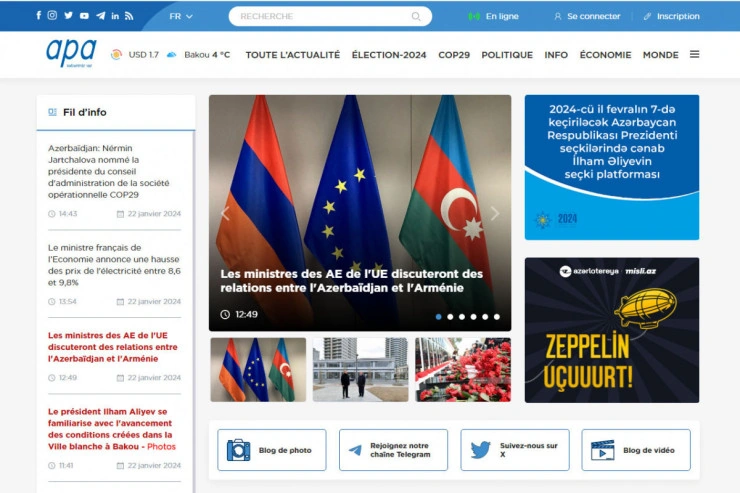
Task: Go to previous slide with left arrow
Action: point(225,213)
